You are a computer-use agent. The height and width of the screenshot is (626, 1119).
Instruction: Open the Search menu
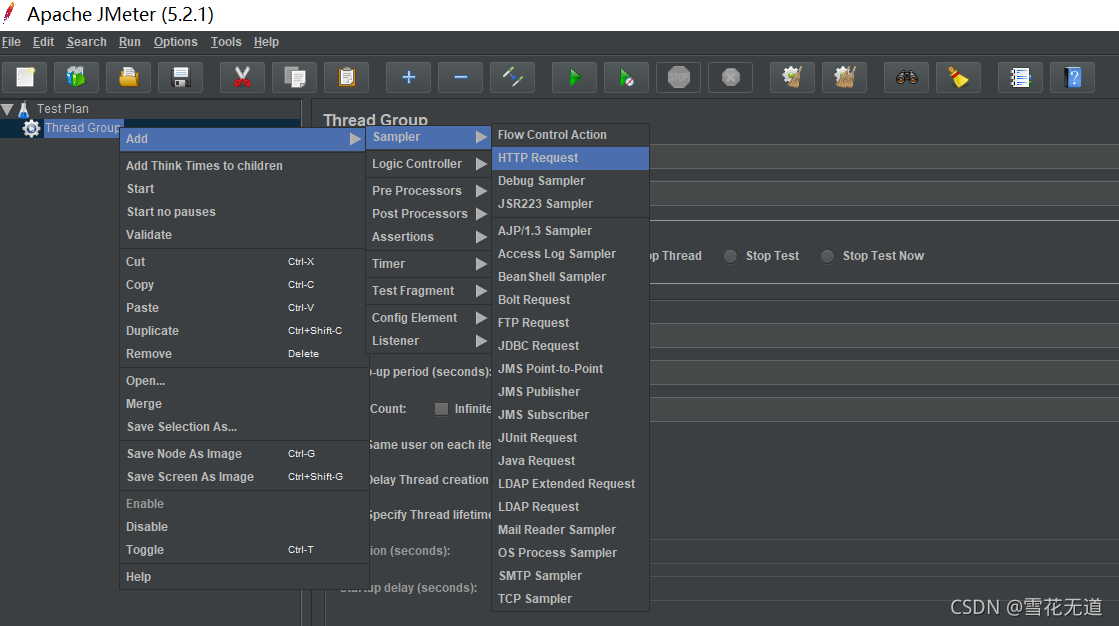coord(86,42)
